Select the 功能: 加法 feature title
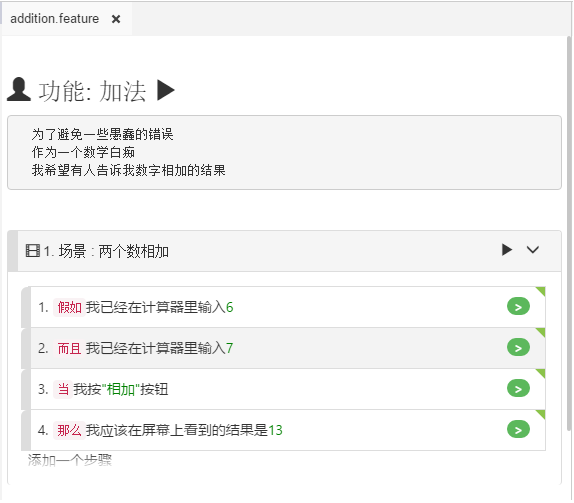 [92, 91]
